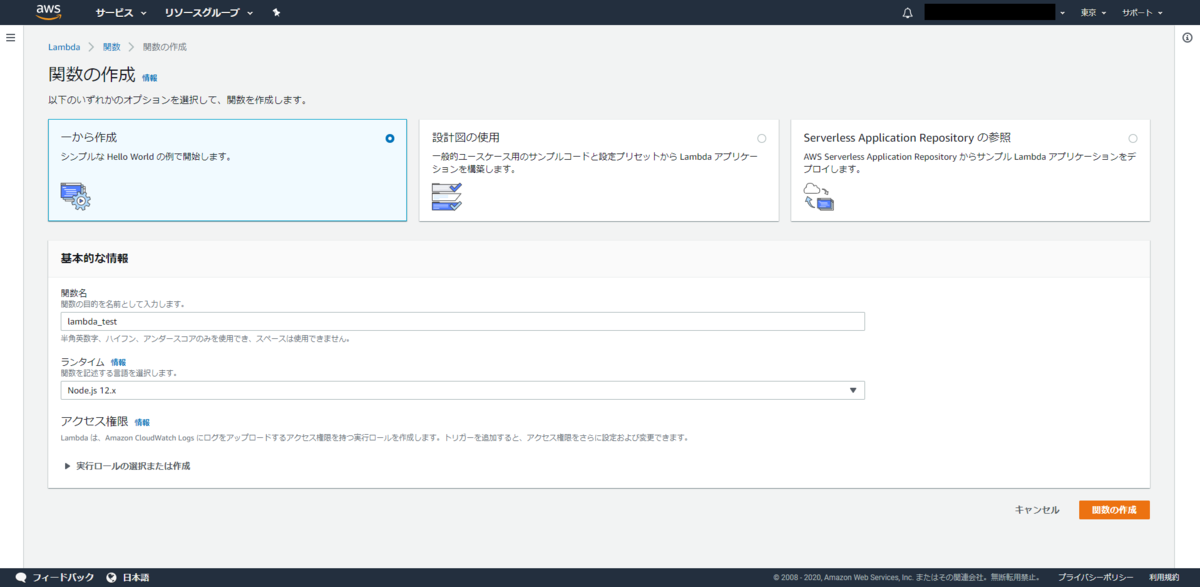Open the サービス dropdown menu
The image size is (1200, 587).
coord(121,13)
